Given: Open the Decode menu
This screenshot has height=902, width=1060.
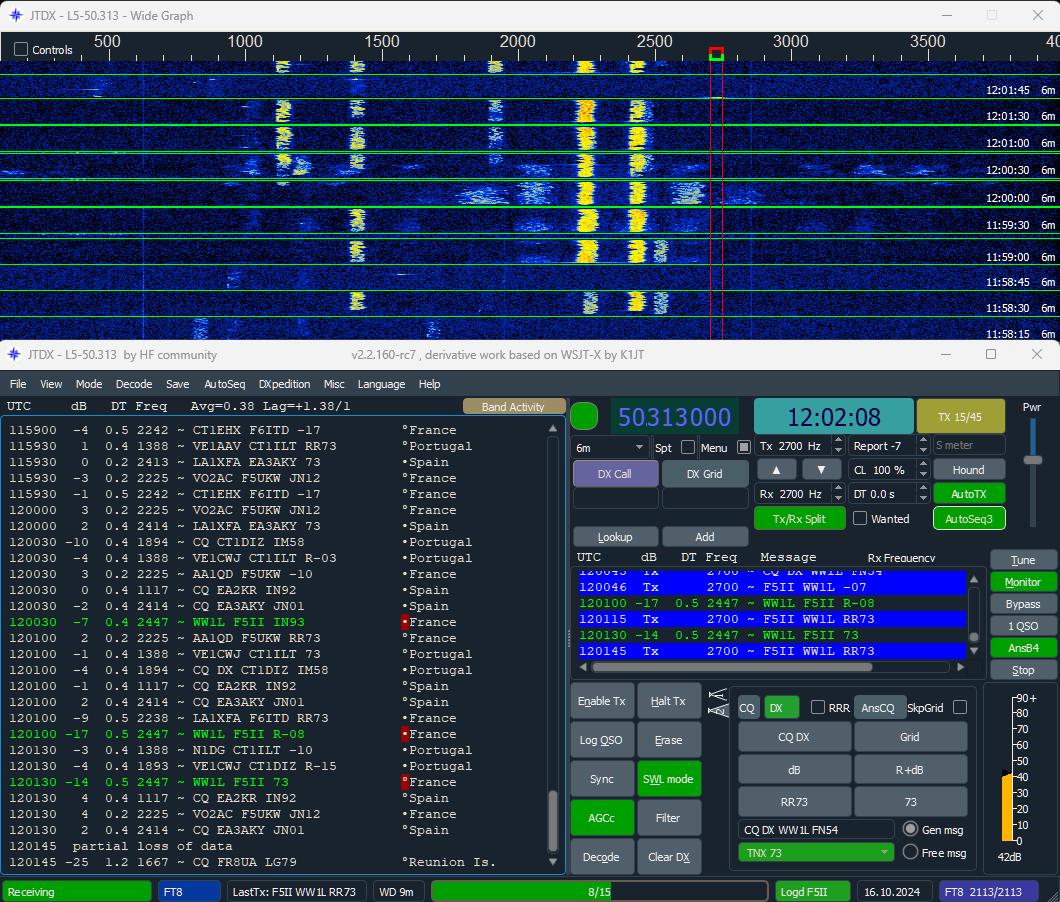Looking at the screenshot, I should click(x=134, y=383).
